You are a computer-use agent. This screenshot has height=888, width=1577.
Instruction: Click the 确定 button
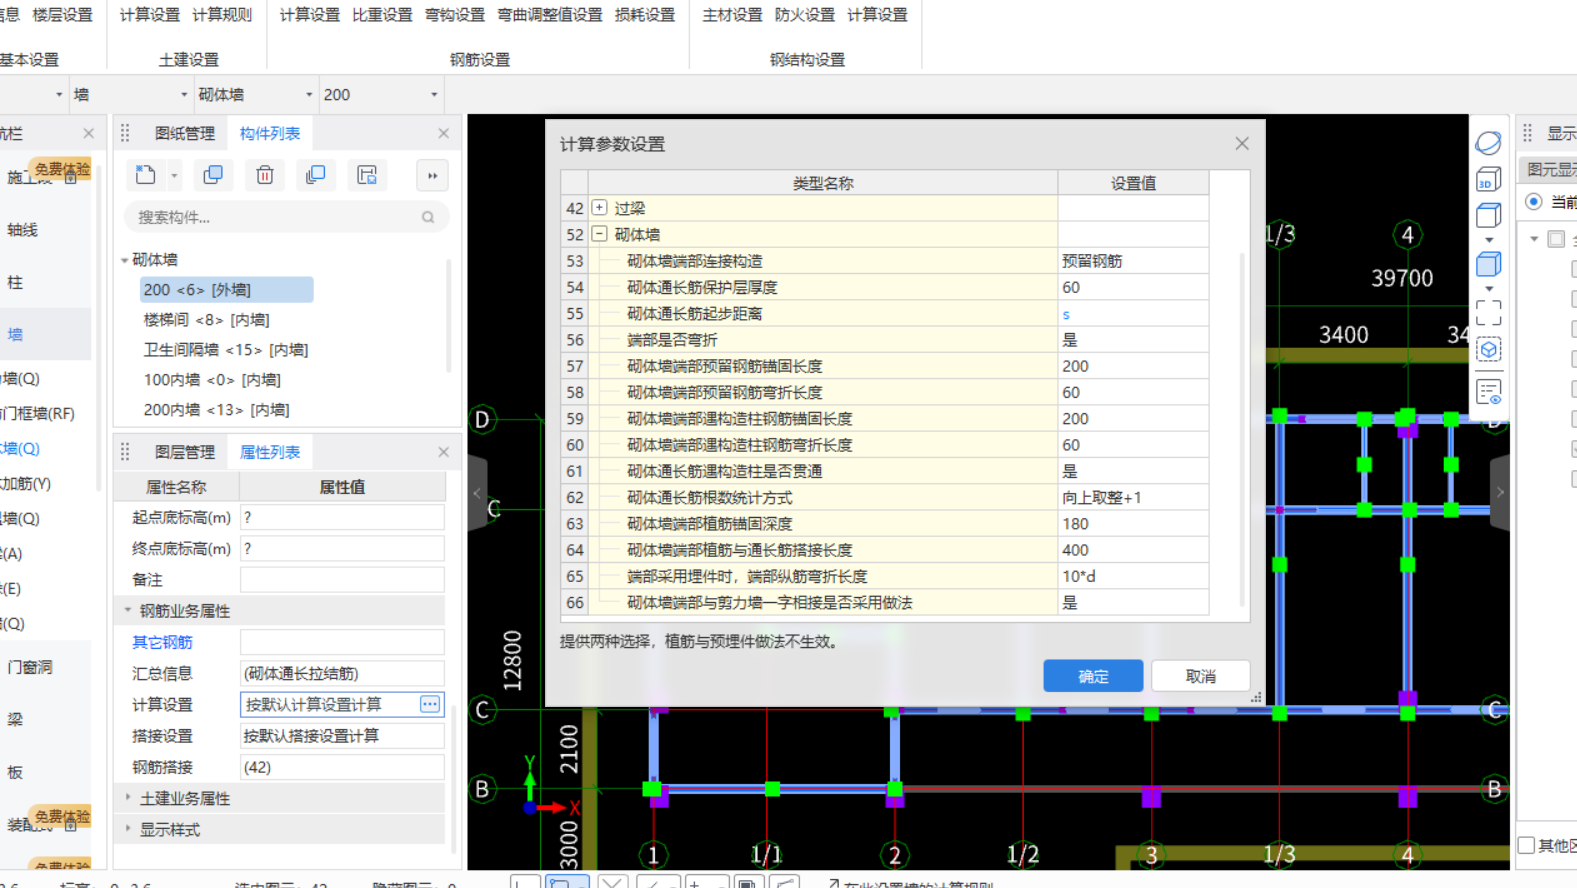(x=1093, y=676)
